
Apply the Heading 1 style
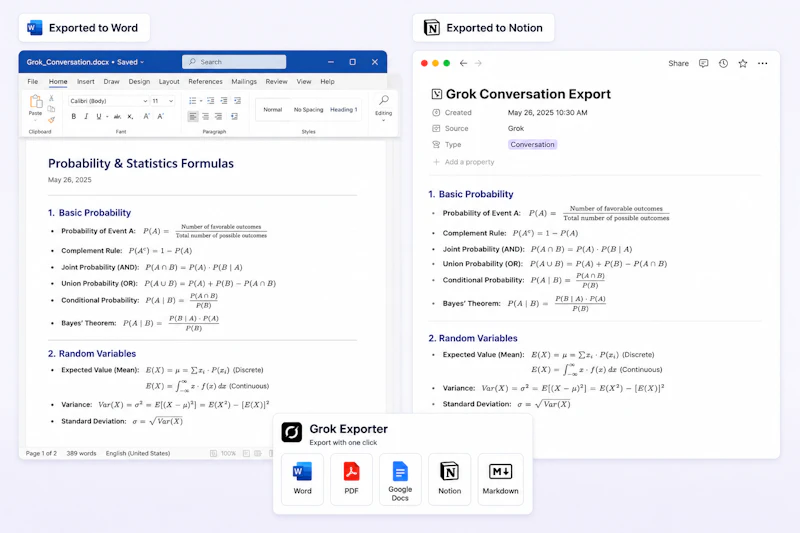coord(343,110)
